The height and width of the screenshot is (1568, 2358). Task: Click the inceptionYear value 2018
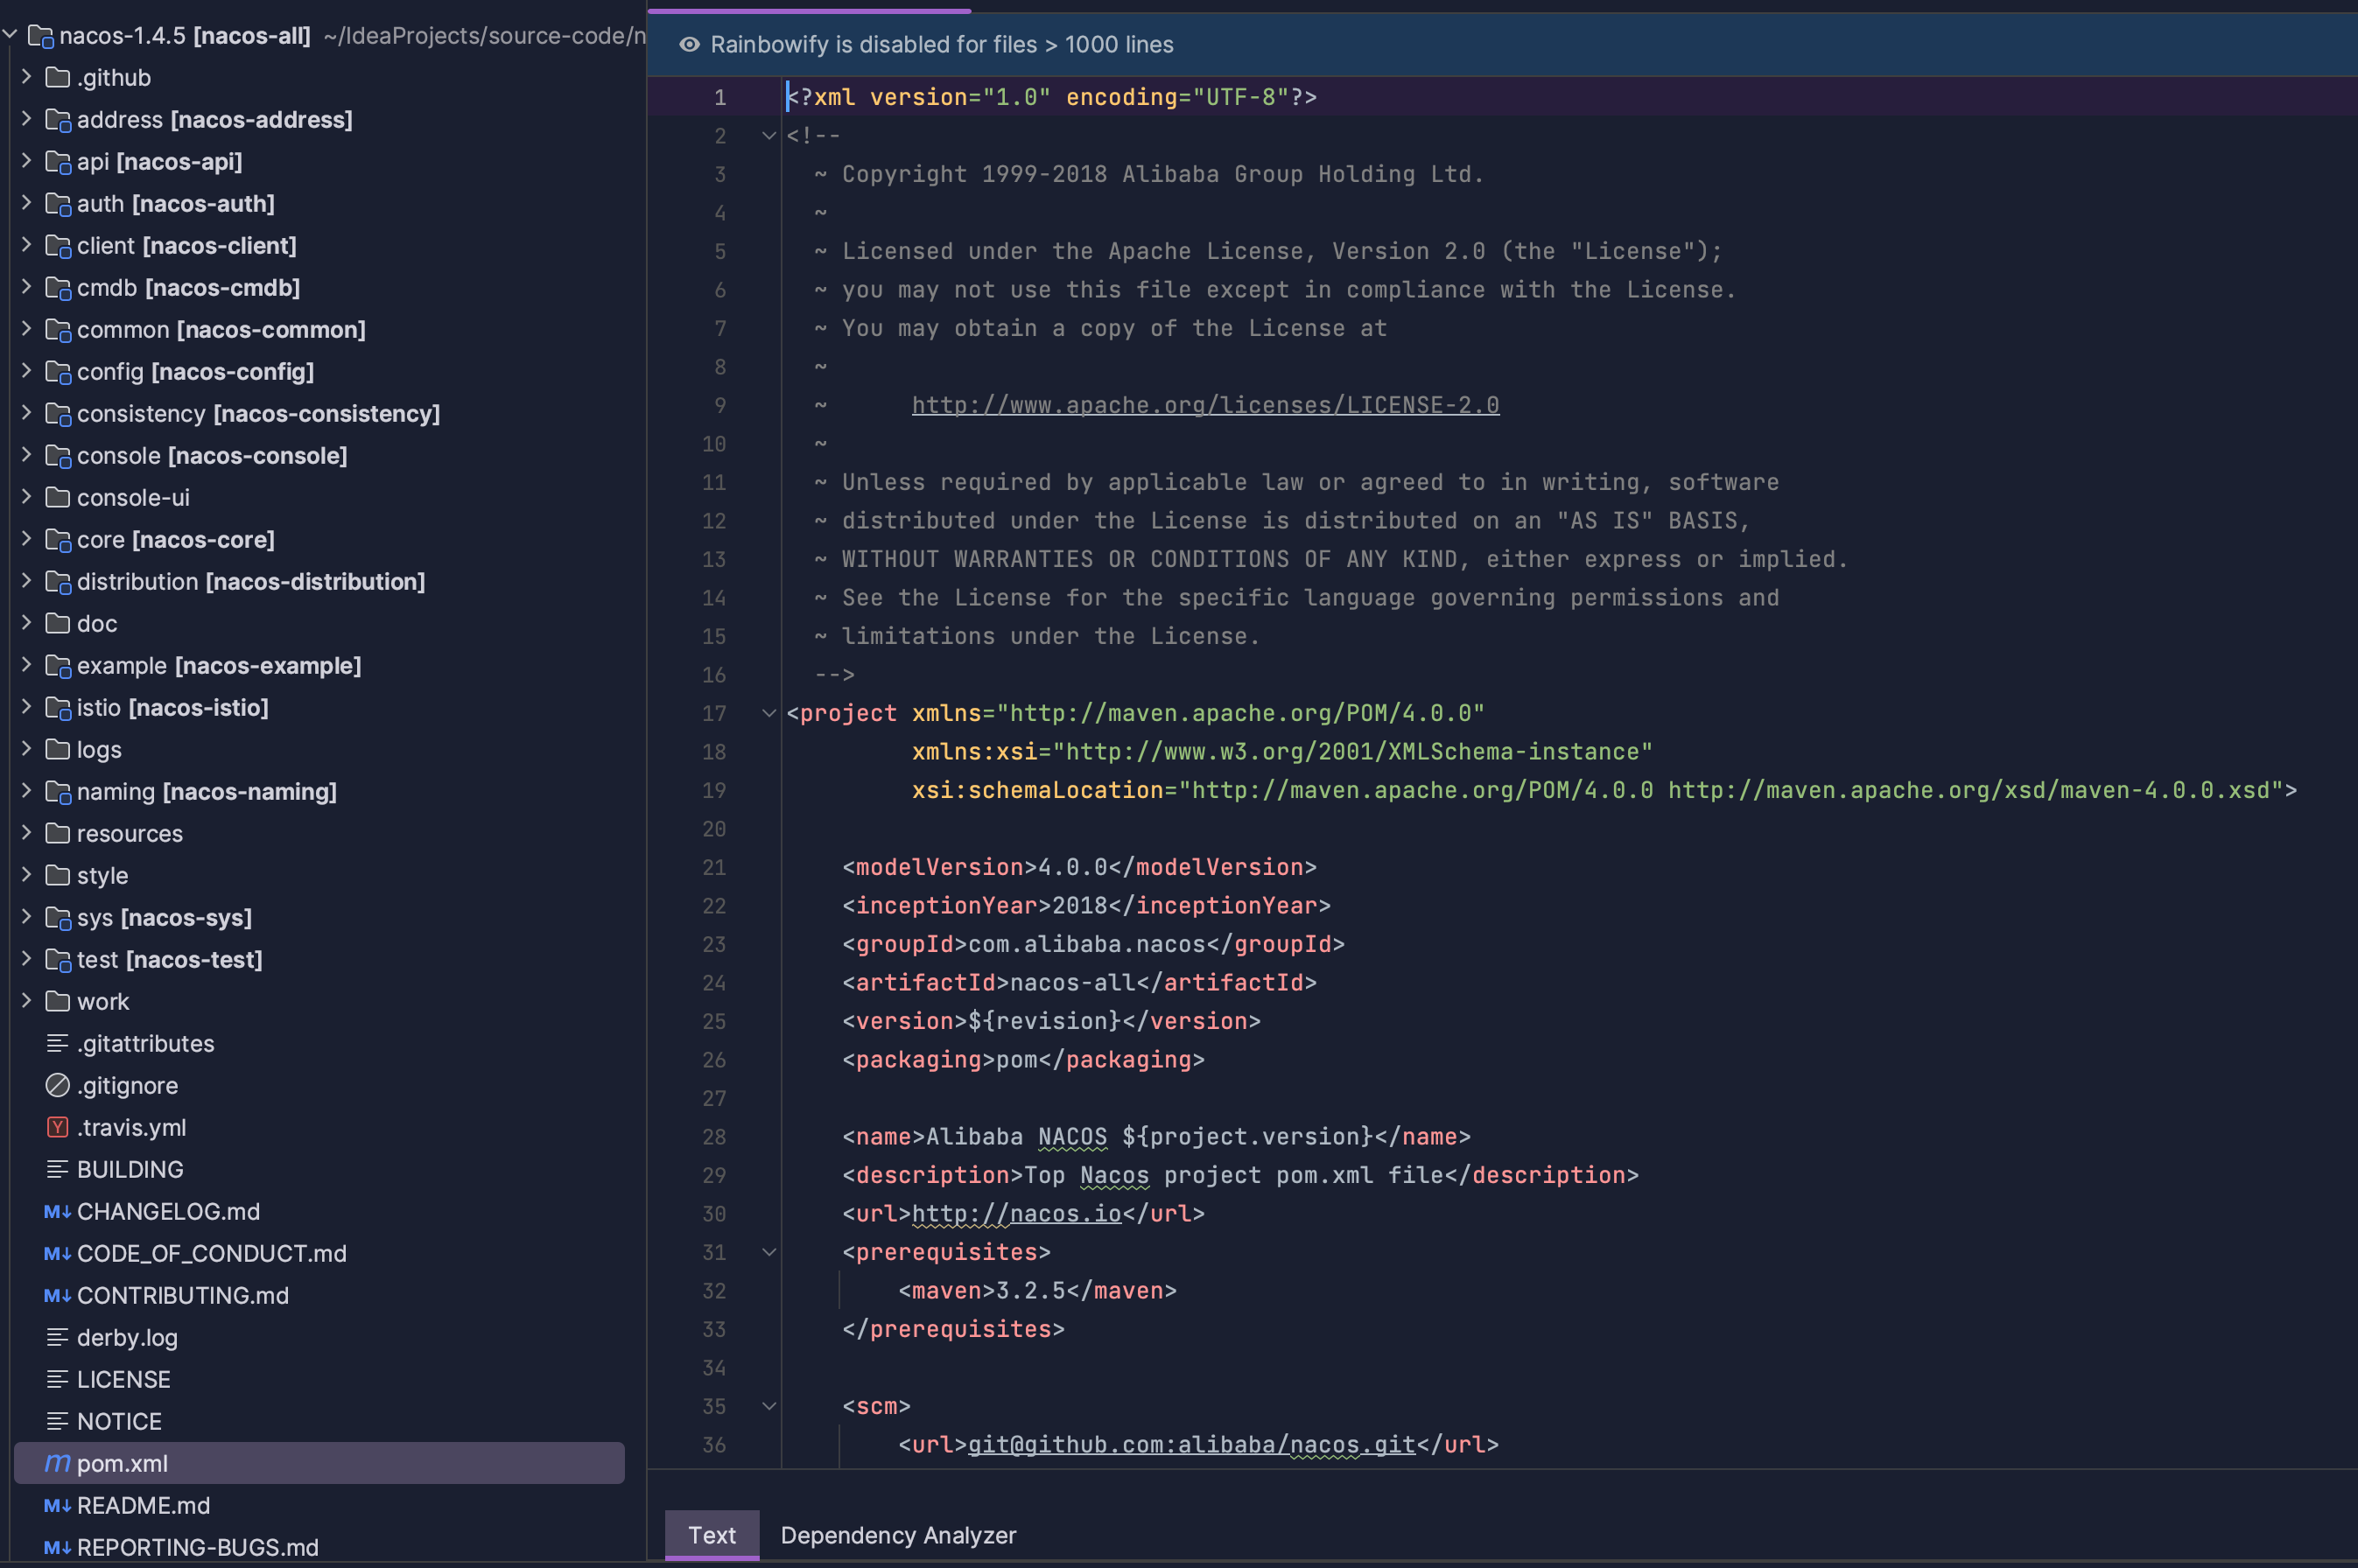click(x=1079, y=906)
